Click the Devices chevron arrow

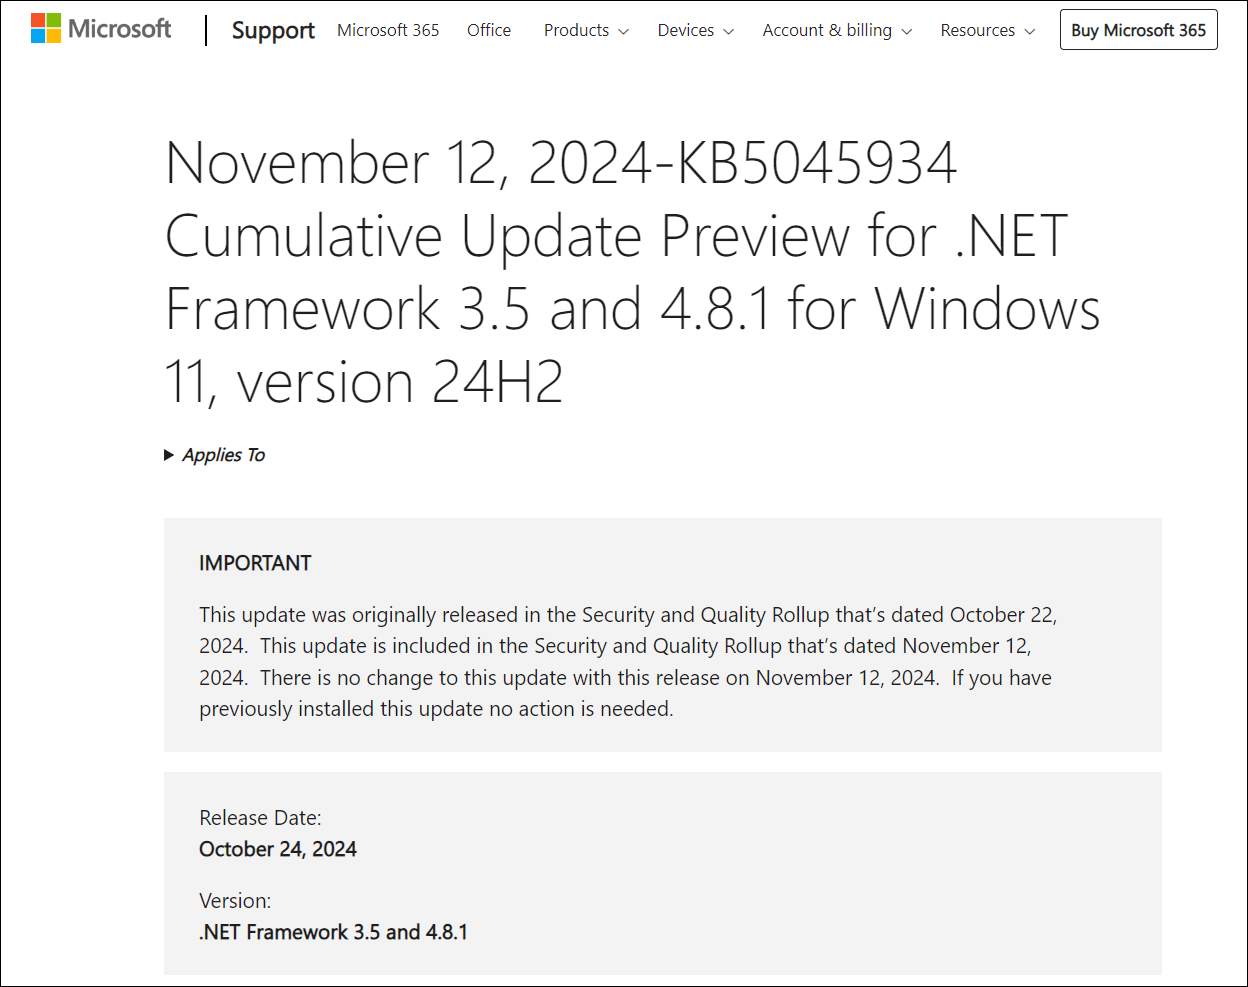(728, 32)
